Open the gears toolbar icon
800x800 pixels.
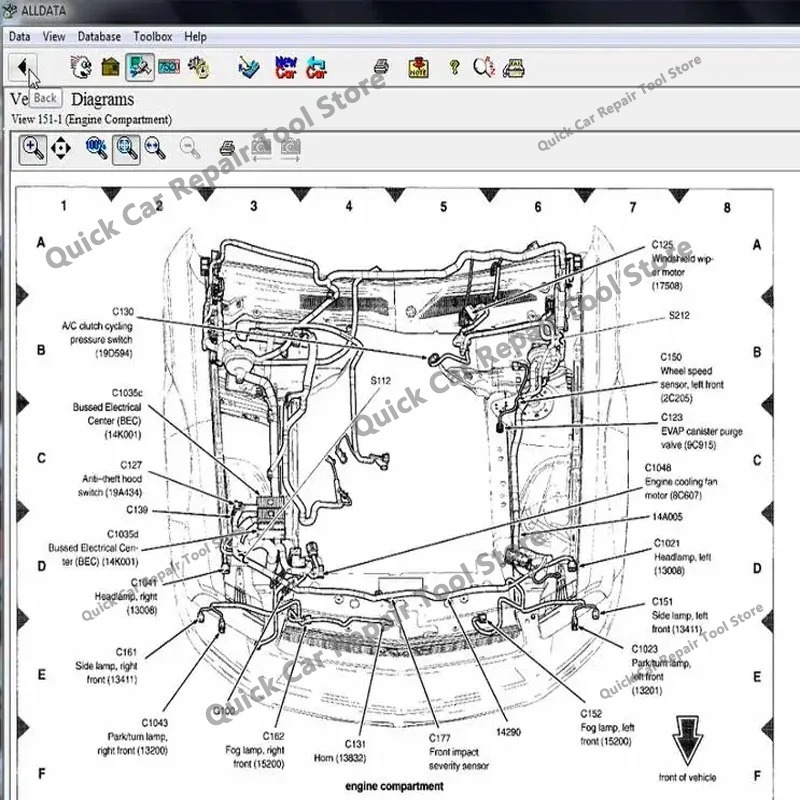click(198, 67)
